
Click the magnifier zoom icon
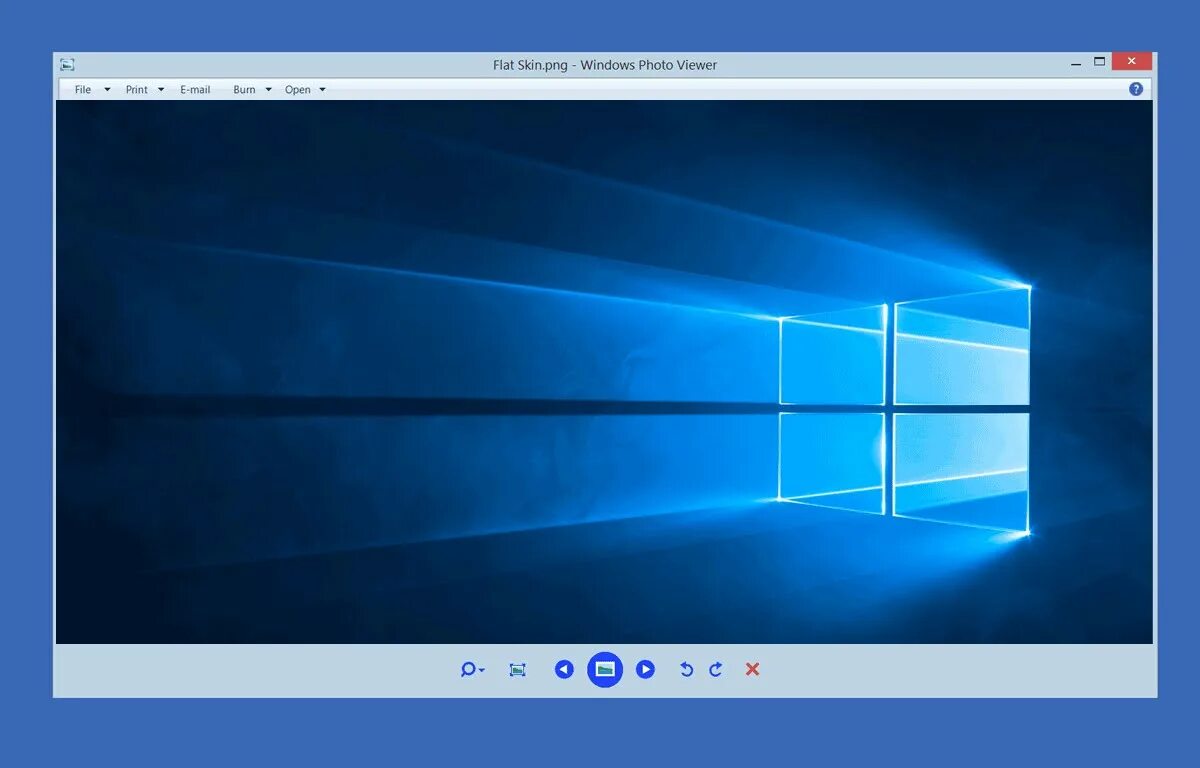(x=466, y=669)
